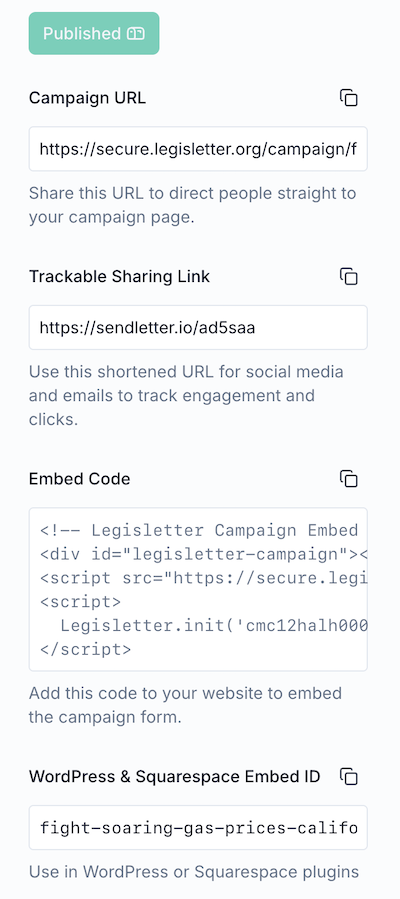Viewport: 400px width, 899px height.
Task: Click inside the Embed Code text box
Action: [x=198, y=589]
